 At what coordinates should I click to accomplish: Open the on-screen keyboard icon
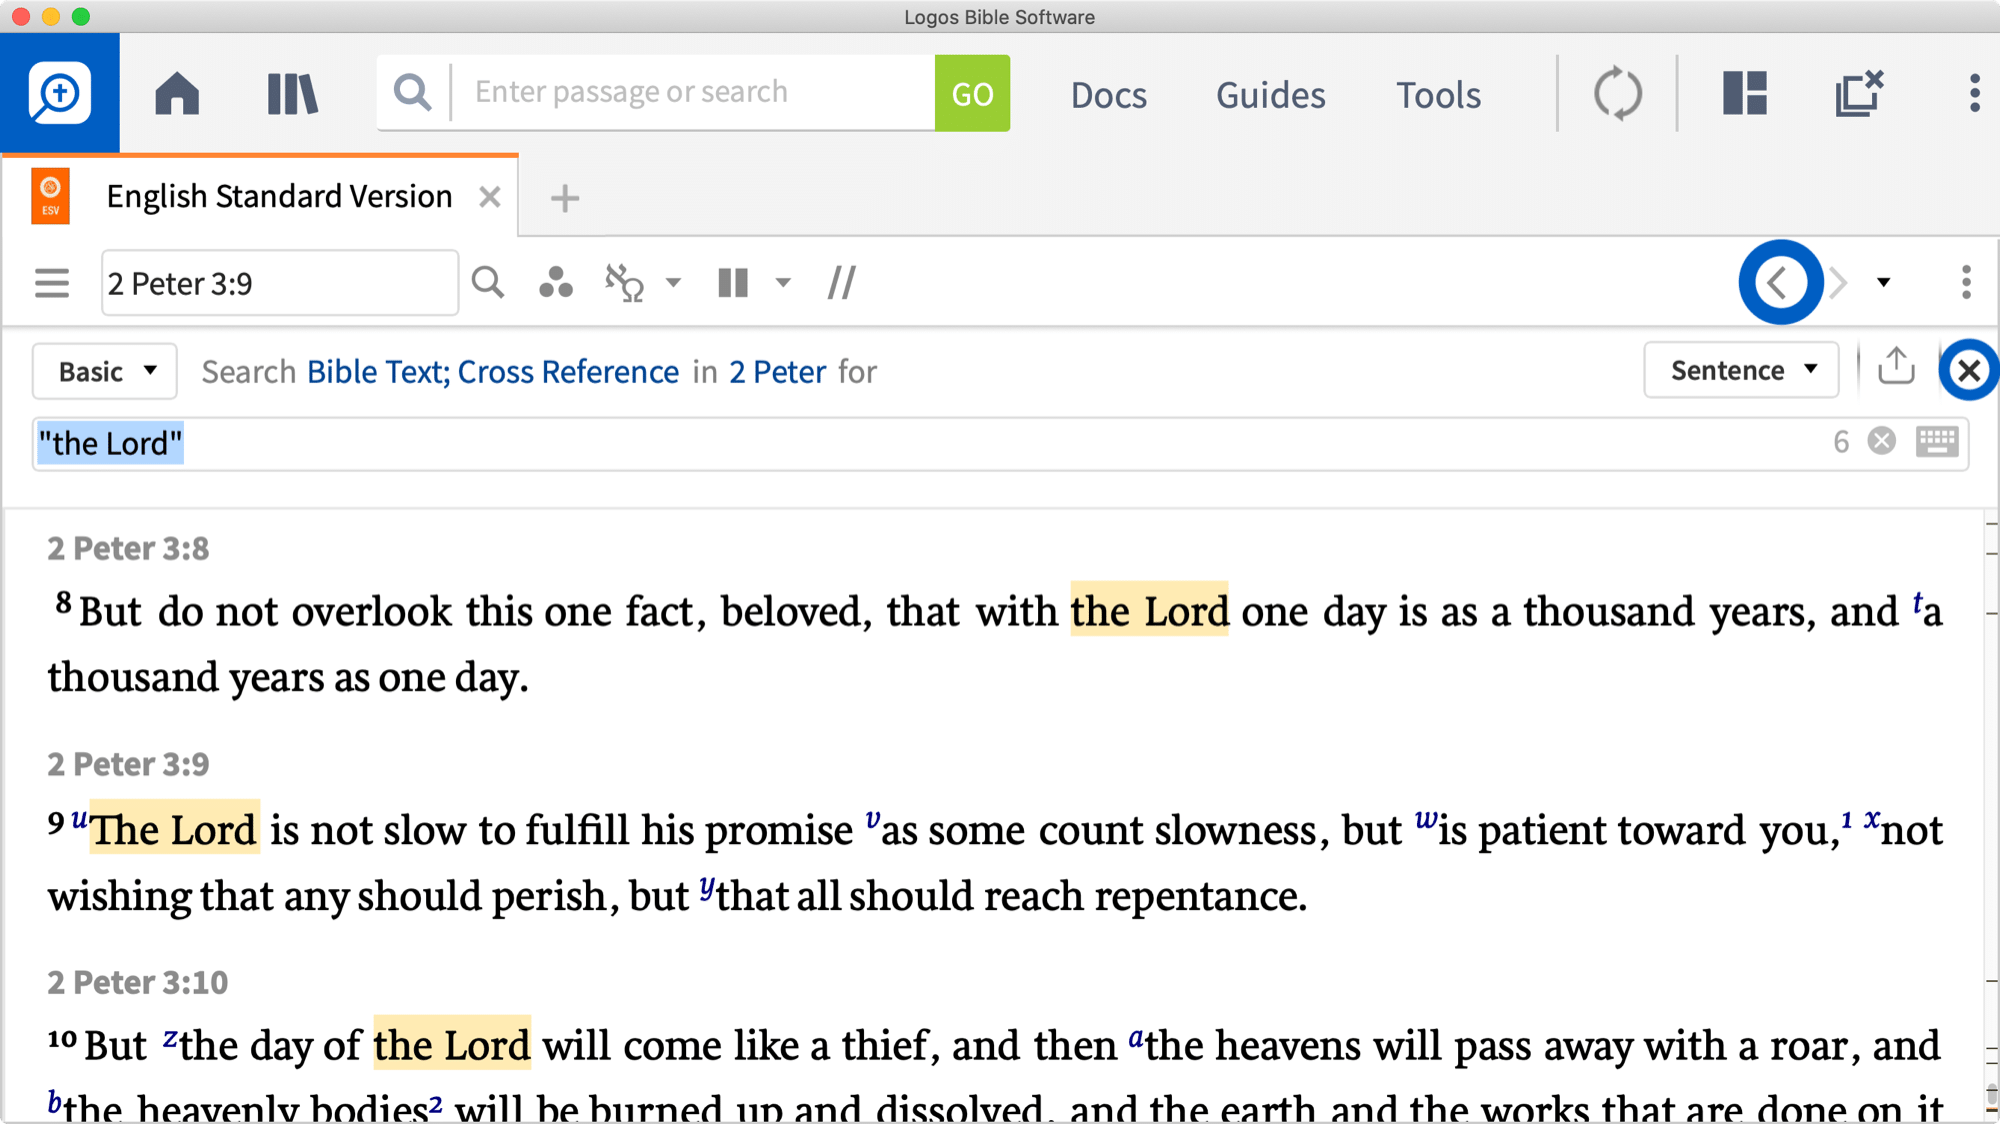tap(1937, 441)
